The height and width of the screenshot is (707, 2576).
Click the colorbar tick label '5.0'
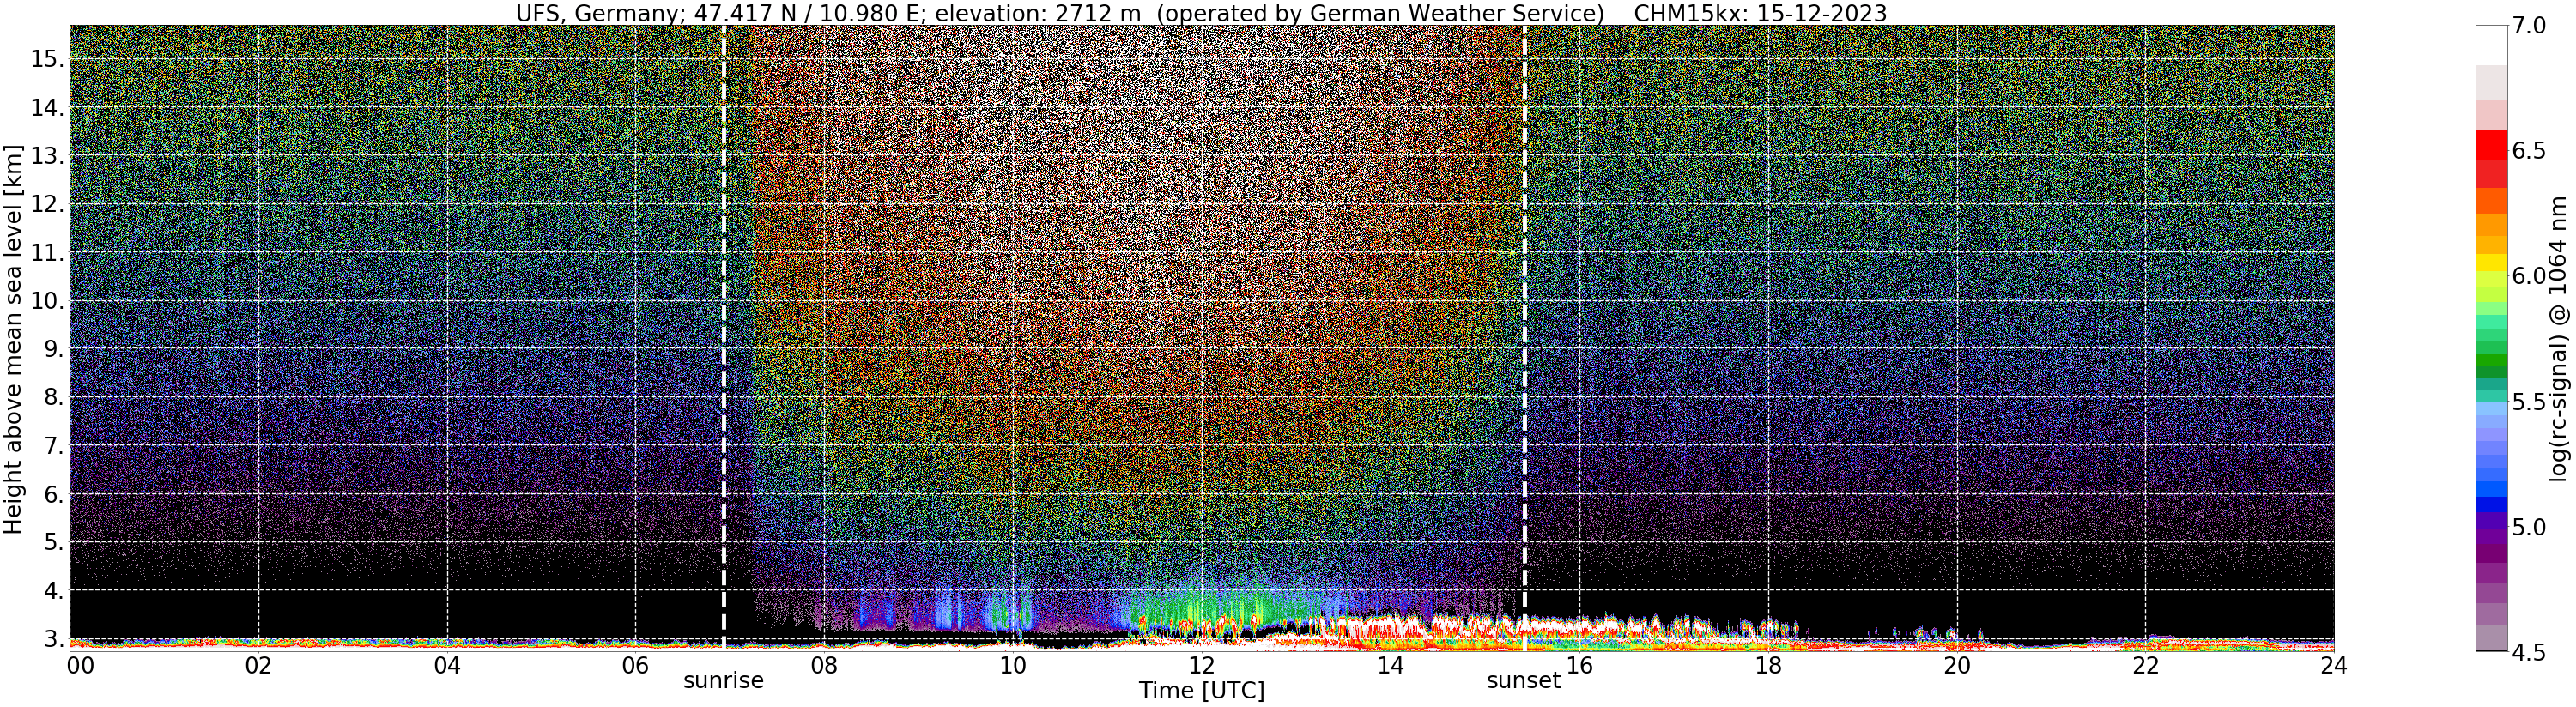(x=2530, y=527)
